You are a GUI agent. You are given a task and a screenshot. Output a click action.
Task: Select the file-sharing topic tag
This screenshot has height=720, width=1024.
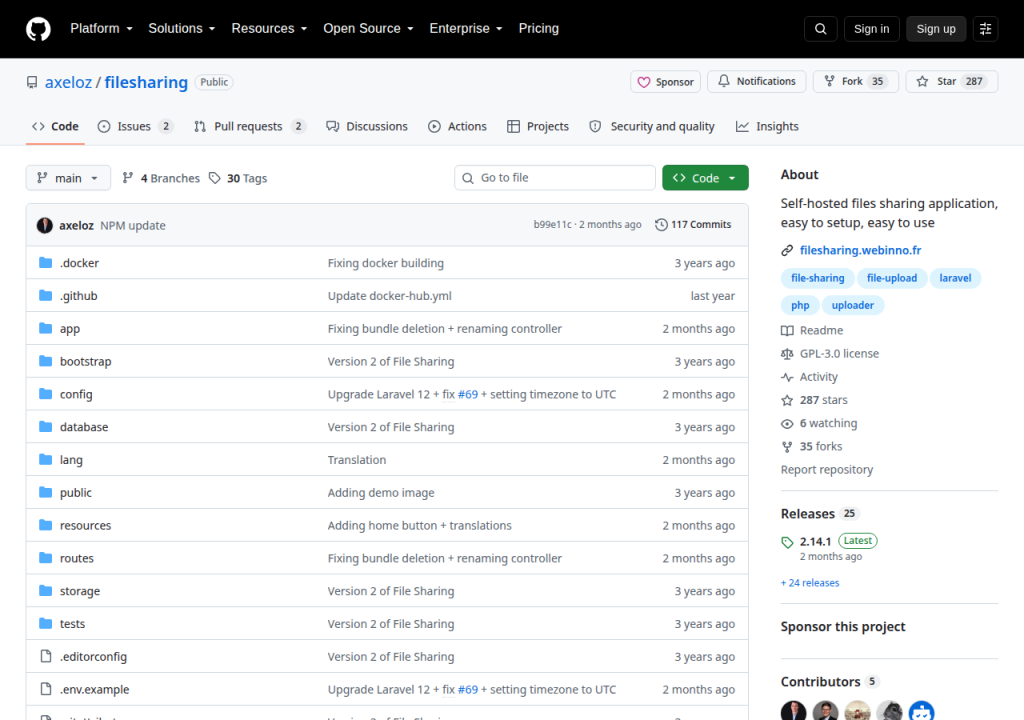coord(818,278)
